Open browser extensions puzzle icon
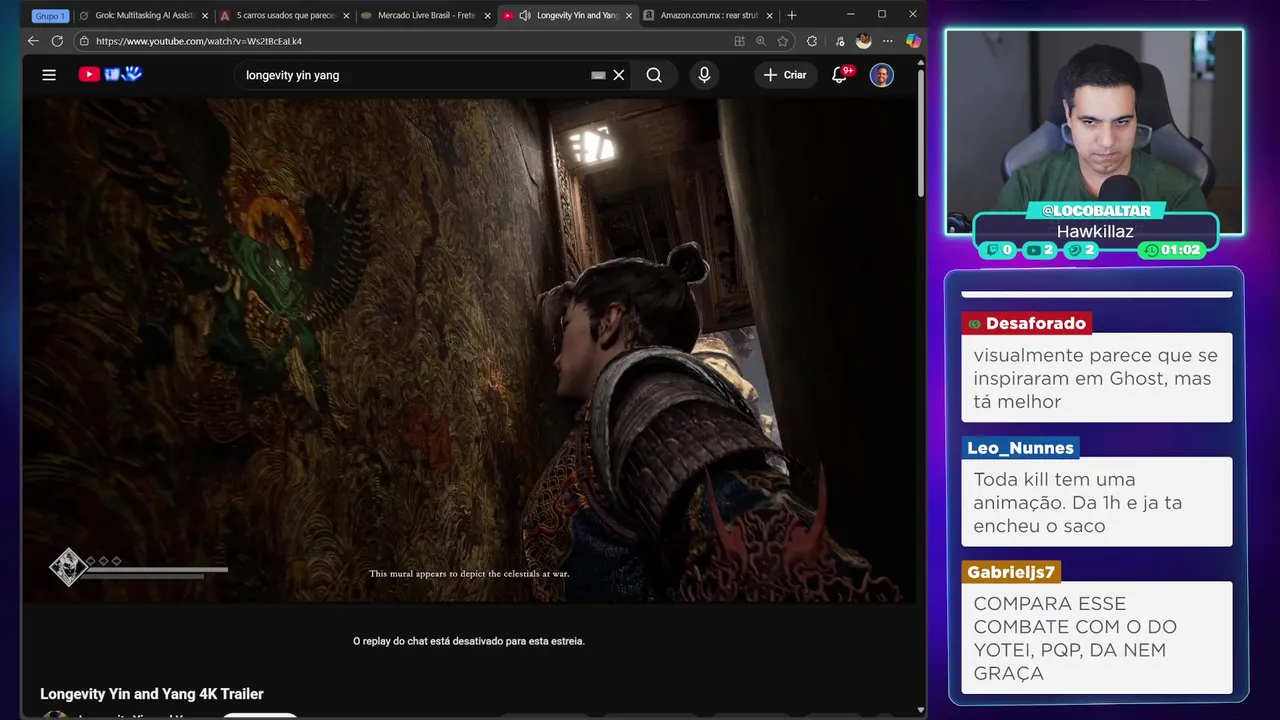Screen dimensions: 1280x720 pyautogui.click(x=812, y=41)
